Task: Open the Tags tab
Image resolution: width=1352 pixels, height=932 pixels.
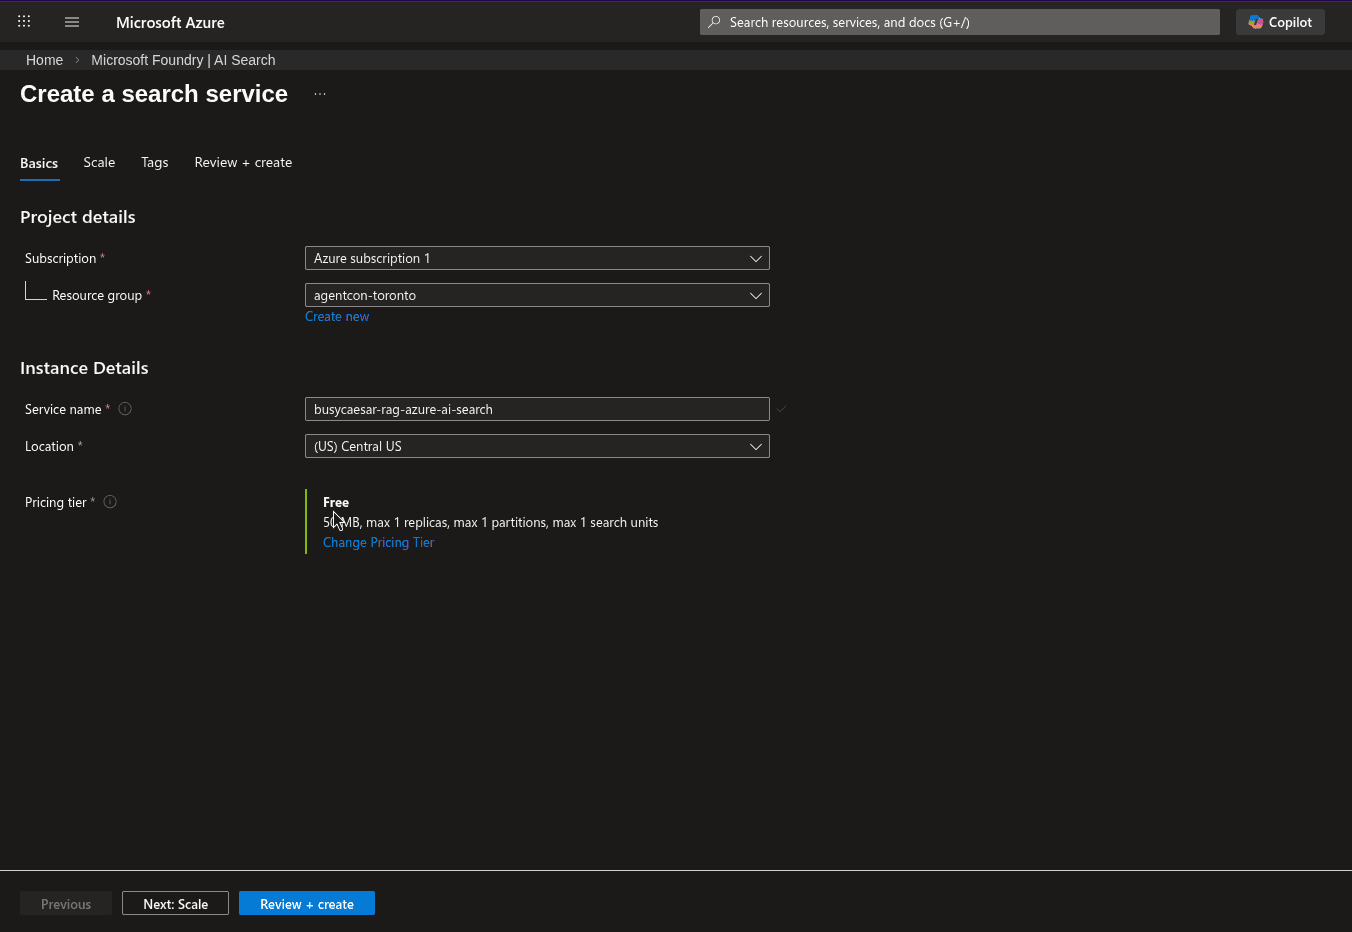Action: (155, 162)
